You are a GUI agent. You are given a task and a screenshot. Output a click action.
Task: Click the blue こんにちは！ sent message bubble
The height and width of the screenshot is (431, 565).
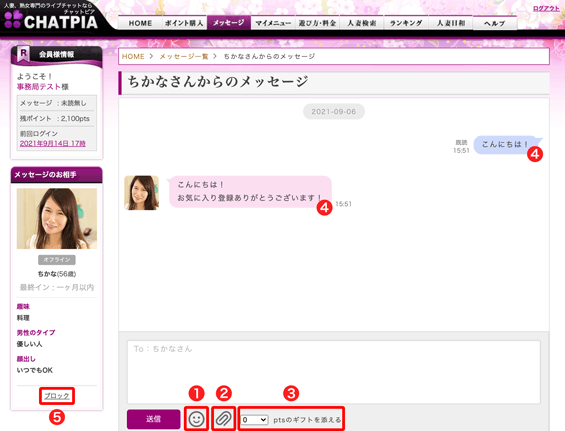click(x=507, y=145)
